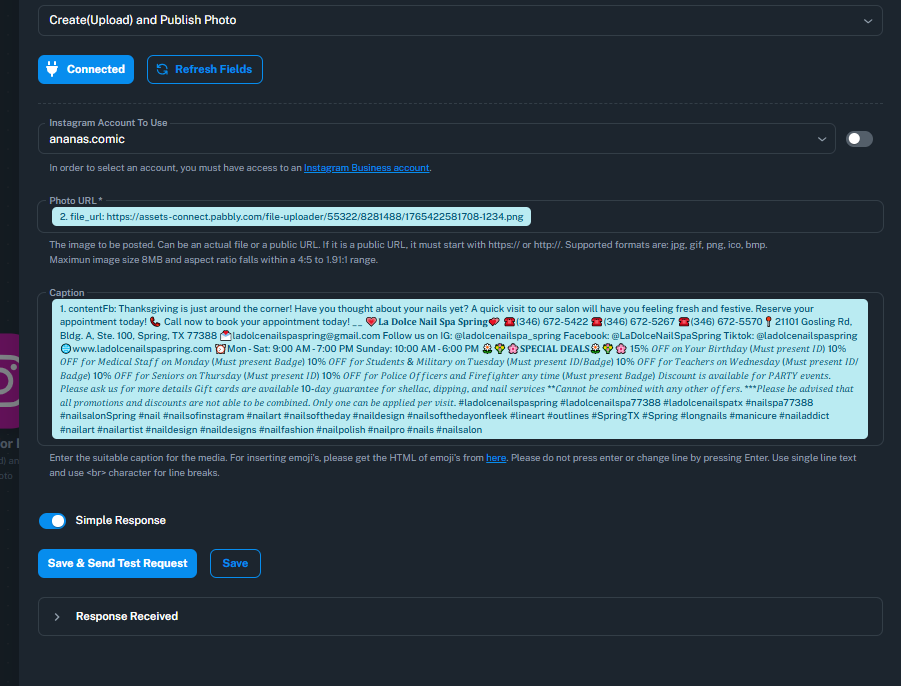Click inside the Caption text field
The height and width of the screenshot is (686, 901).
460,369
